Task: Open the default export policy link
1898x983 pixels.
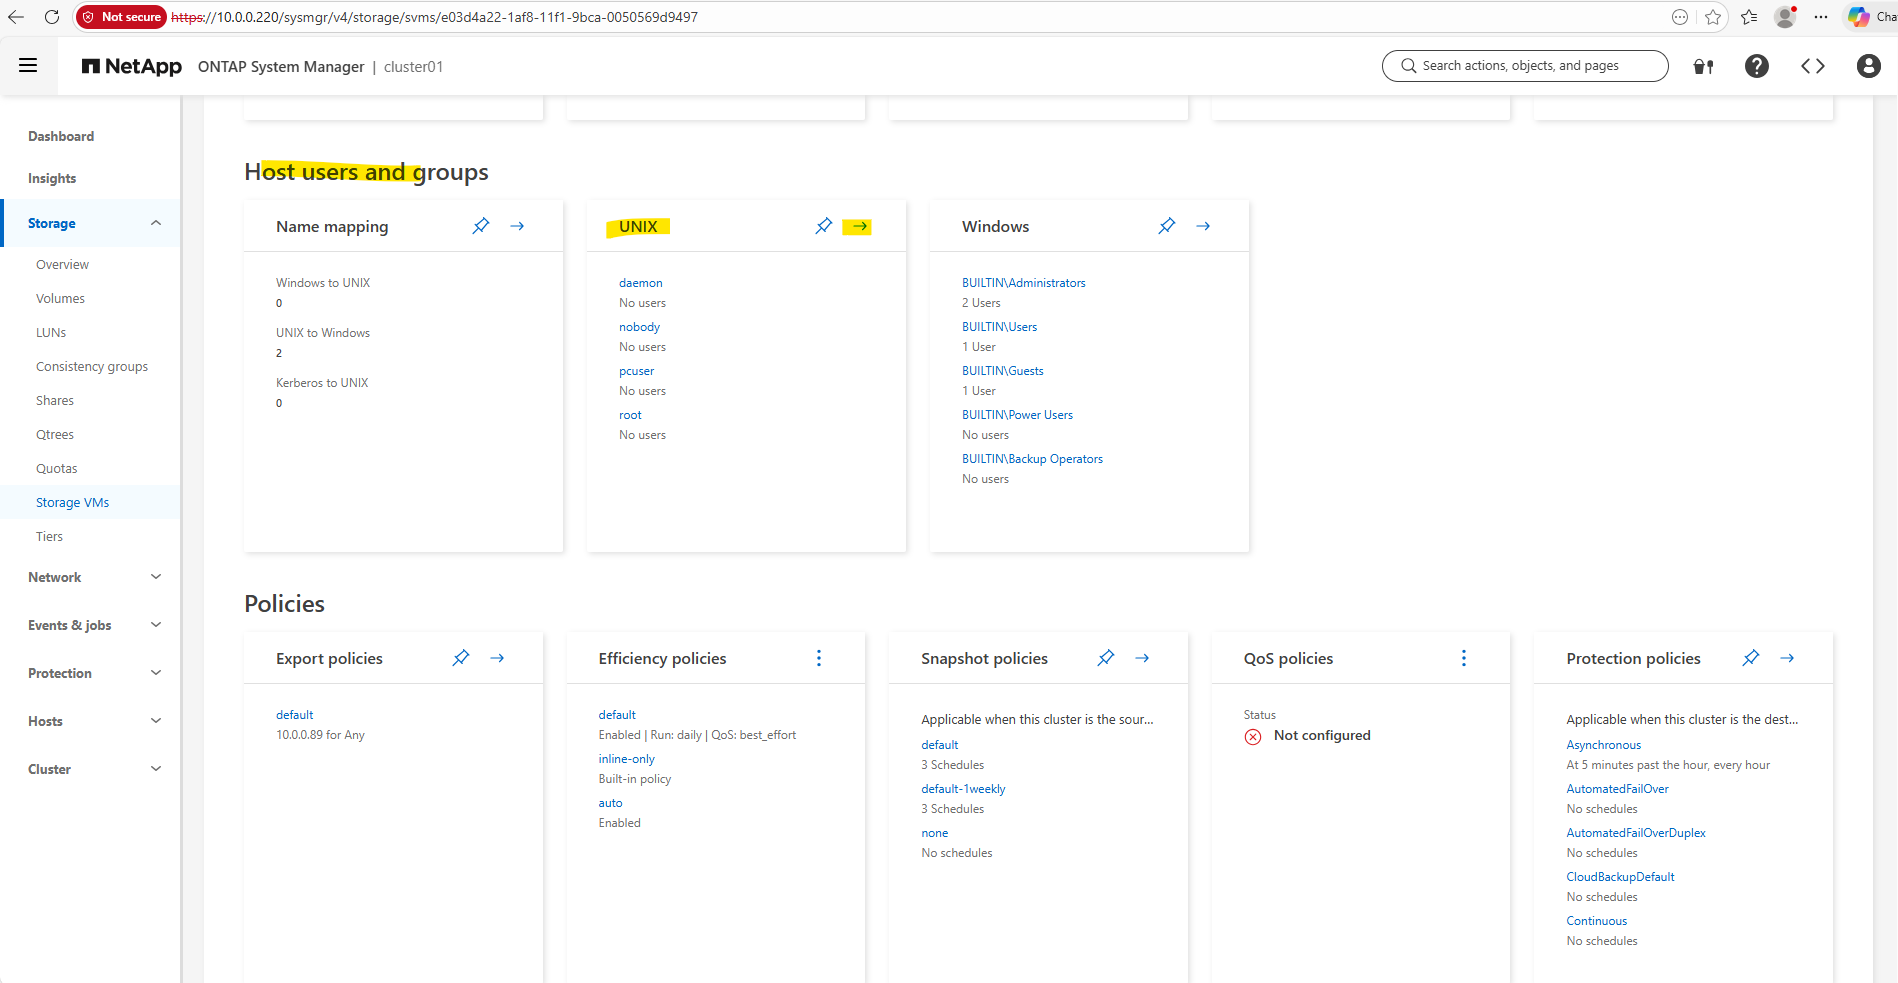Action: click(x=294, y=715)
